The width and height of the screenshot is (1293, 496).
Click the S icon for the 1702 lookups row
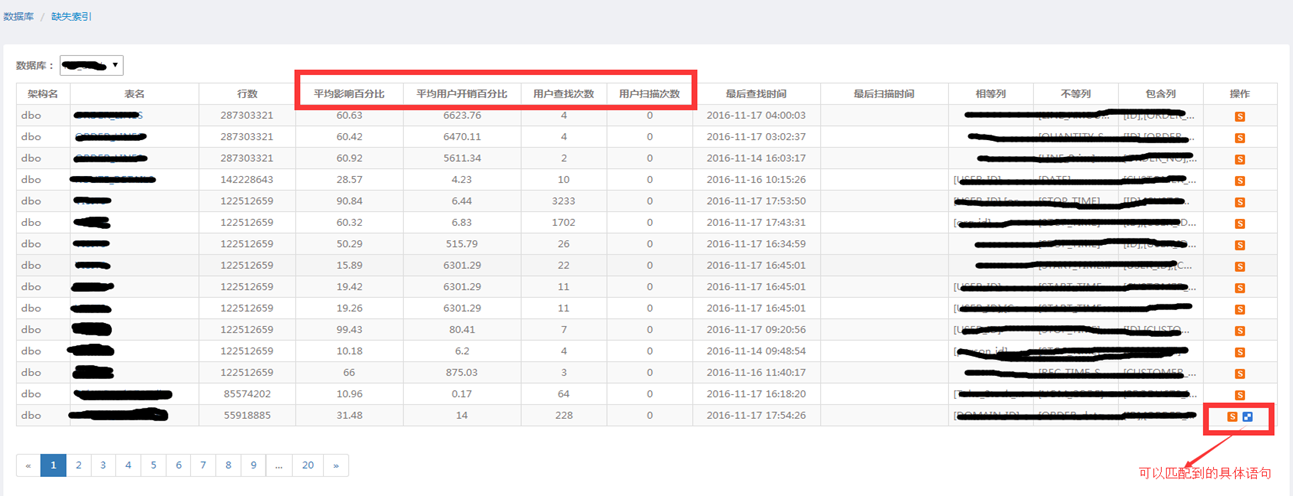[1240, 223]
